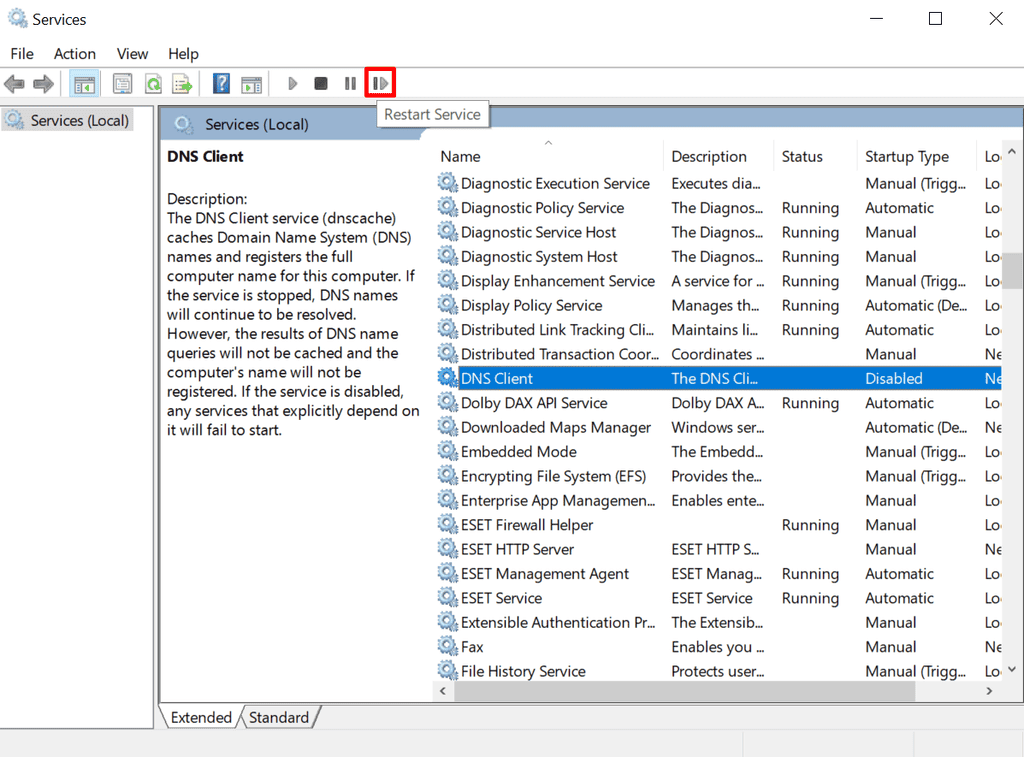Stop the service using the square Stop icon
The height and width of the screenshot is (757, 1024).
[x=320, y=83]
